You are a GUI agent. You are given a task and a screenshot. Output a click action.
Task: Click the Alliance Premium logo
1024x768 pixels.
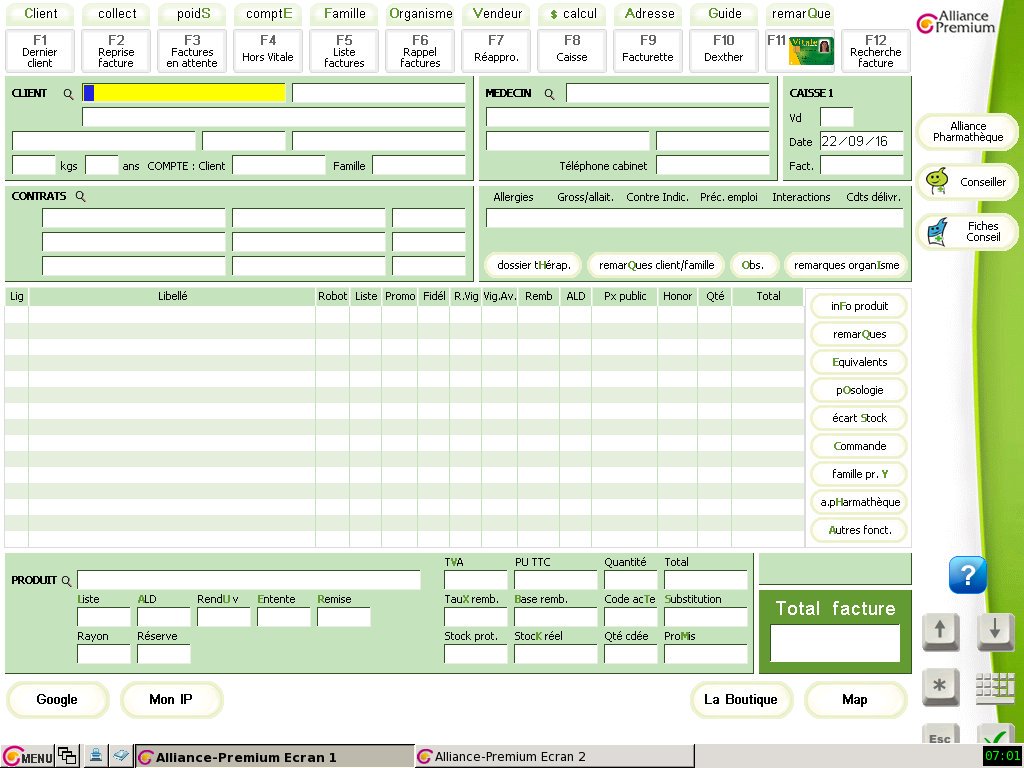tap(956, 23)
